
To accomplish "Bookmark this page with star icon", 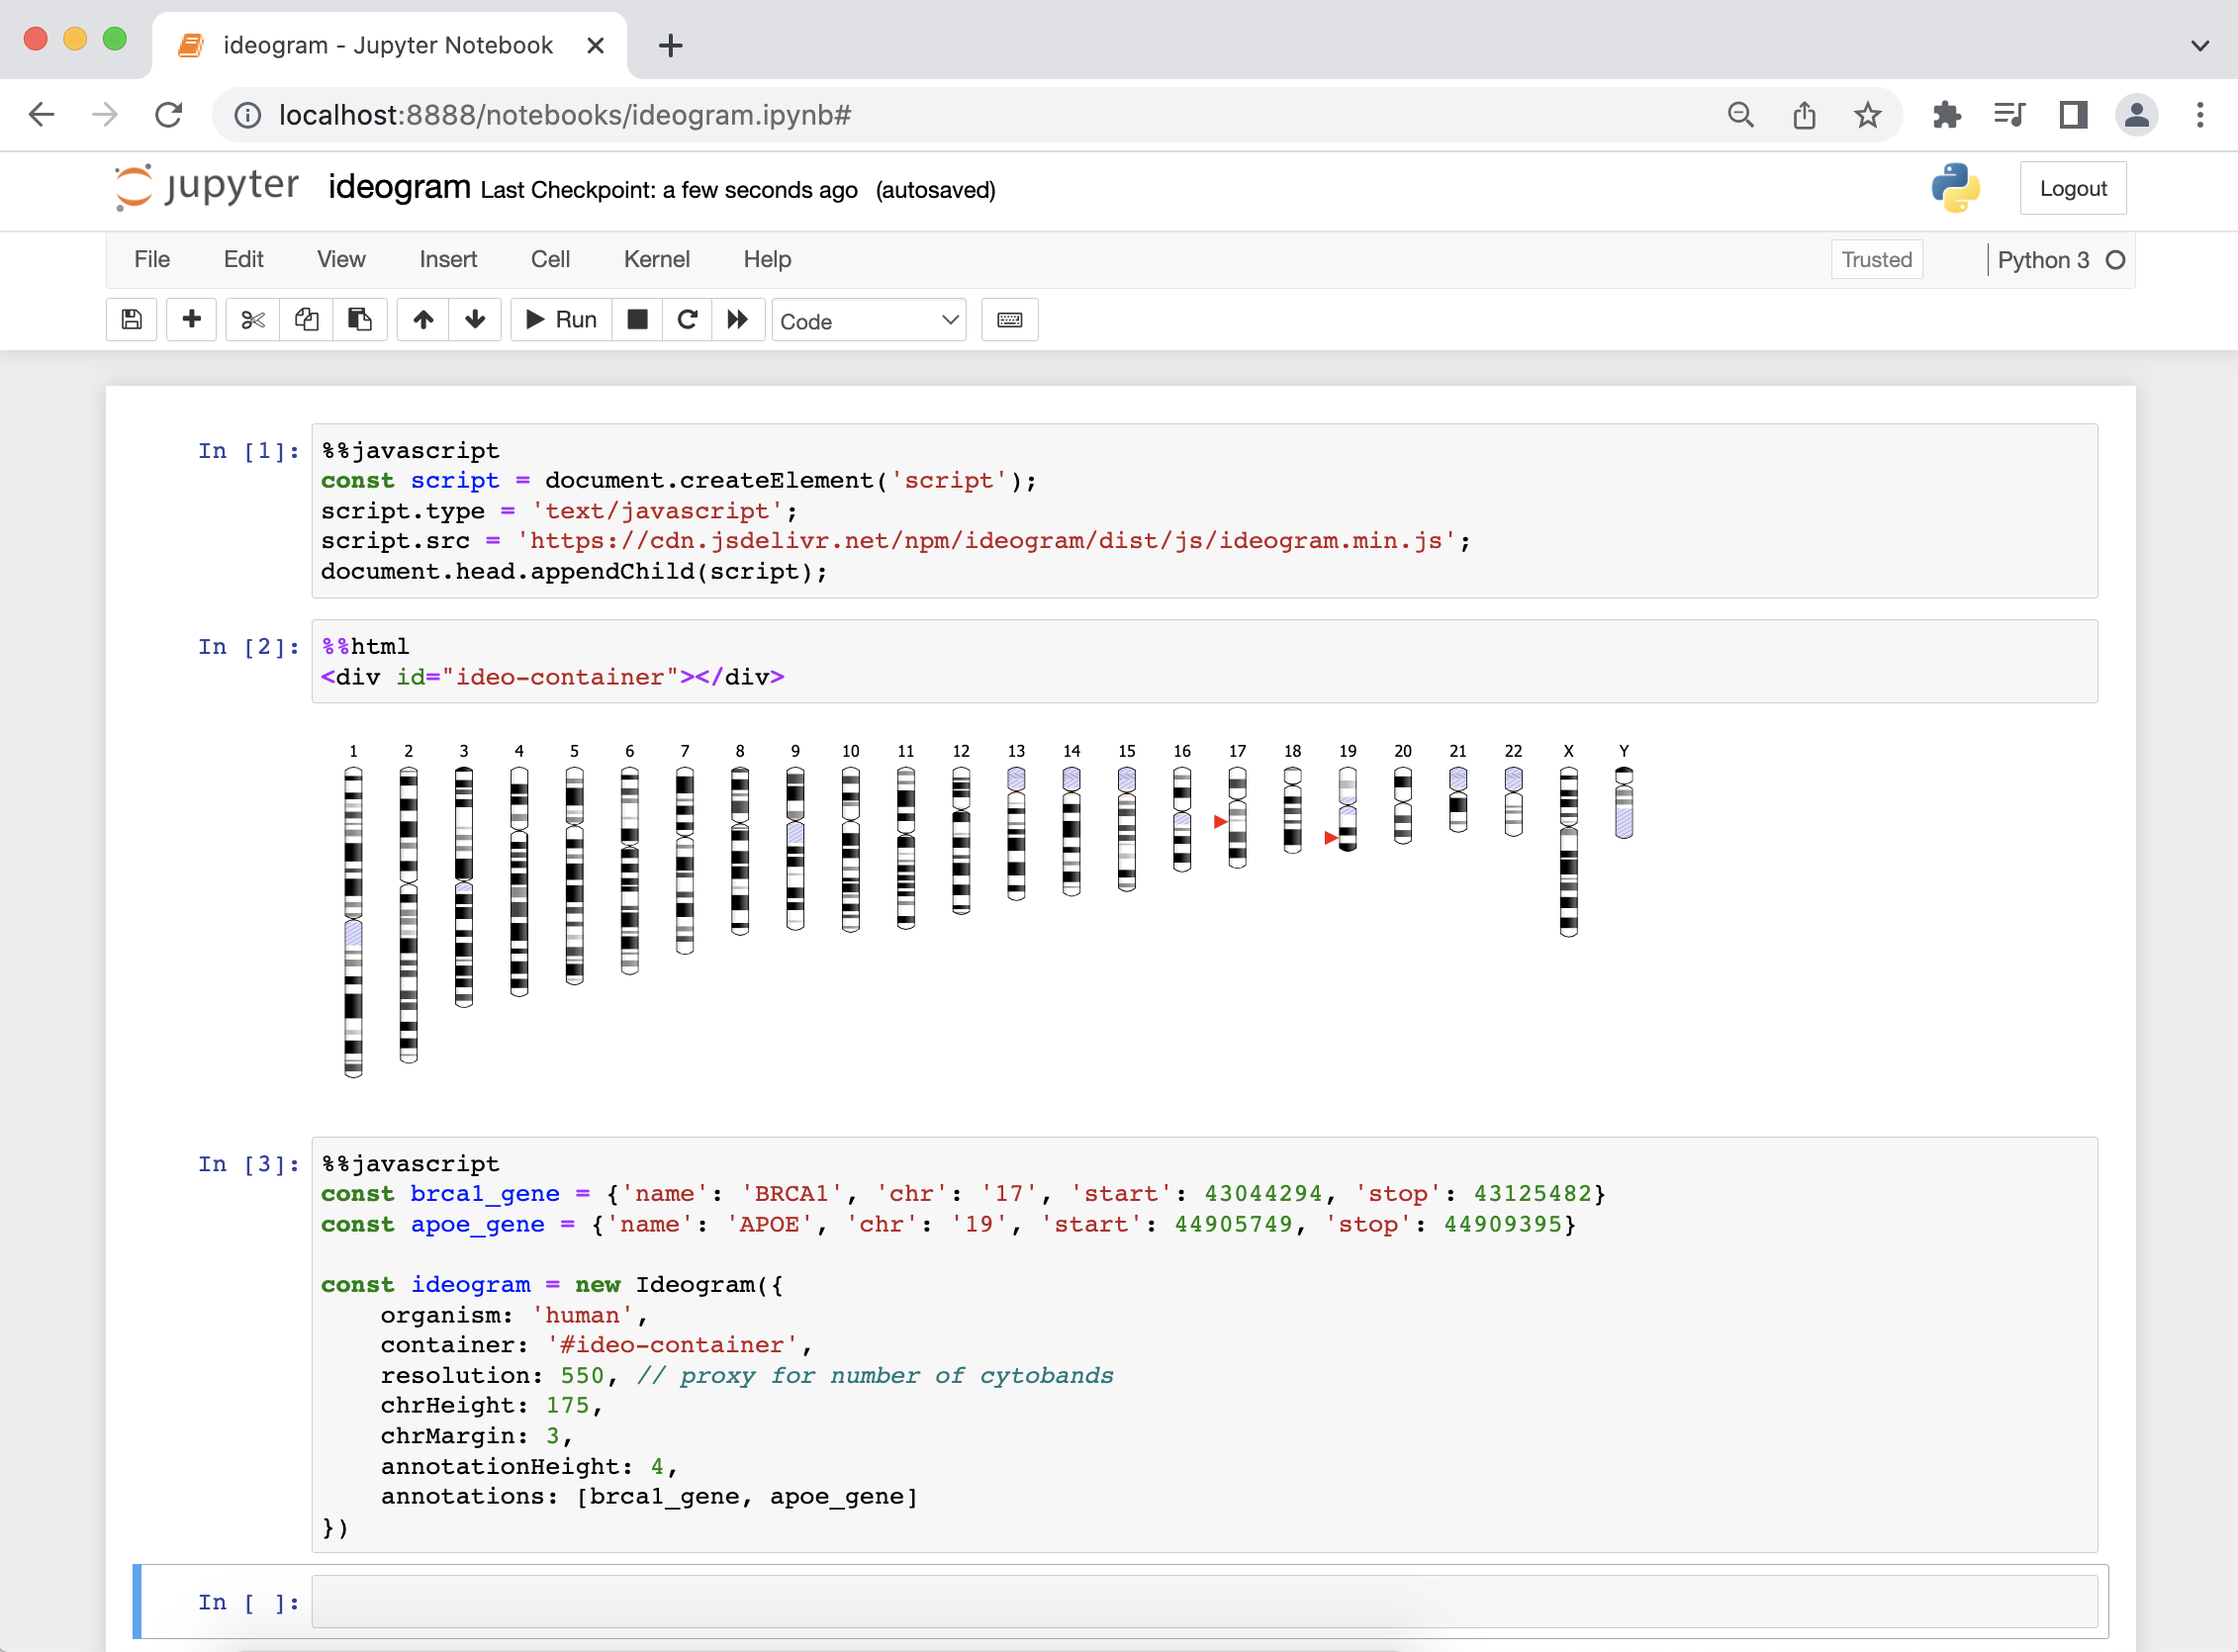I will 1867,115.
